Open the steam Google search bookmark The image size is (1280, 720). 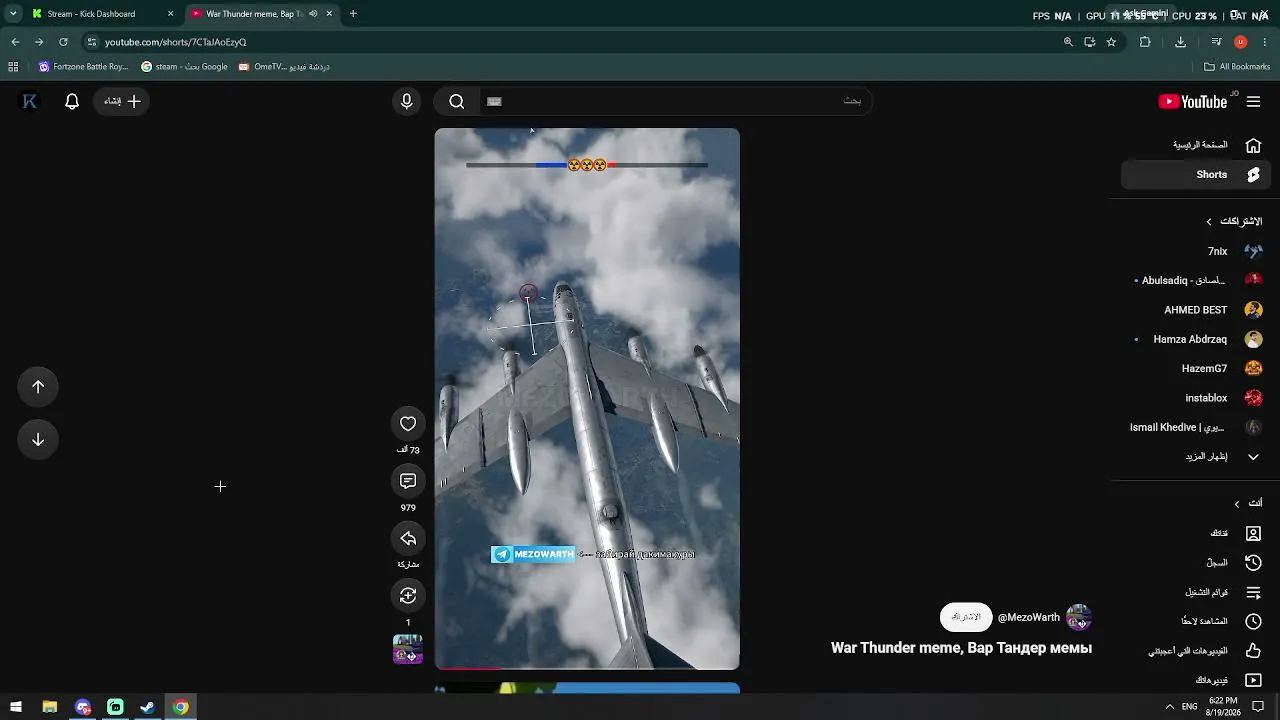pos(184,67)
